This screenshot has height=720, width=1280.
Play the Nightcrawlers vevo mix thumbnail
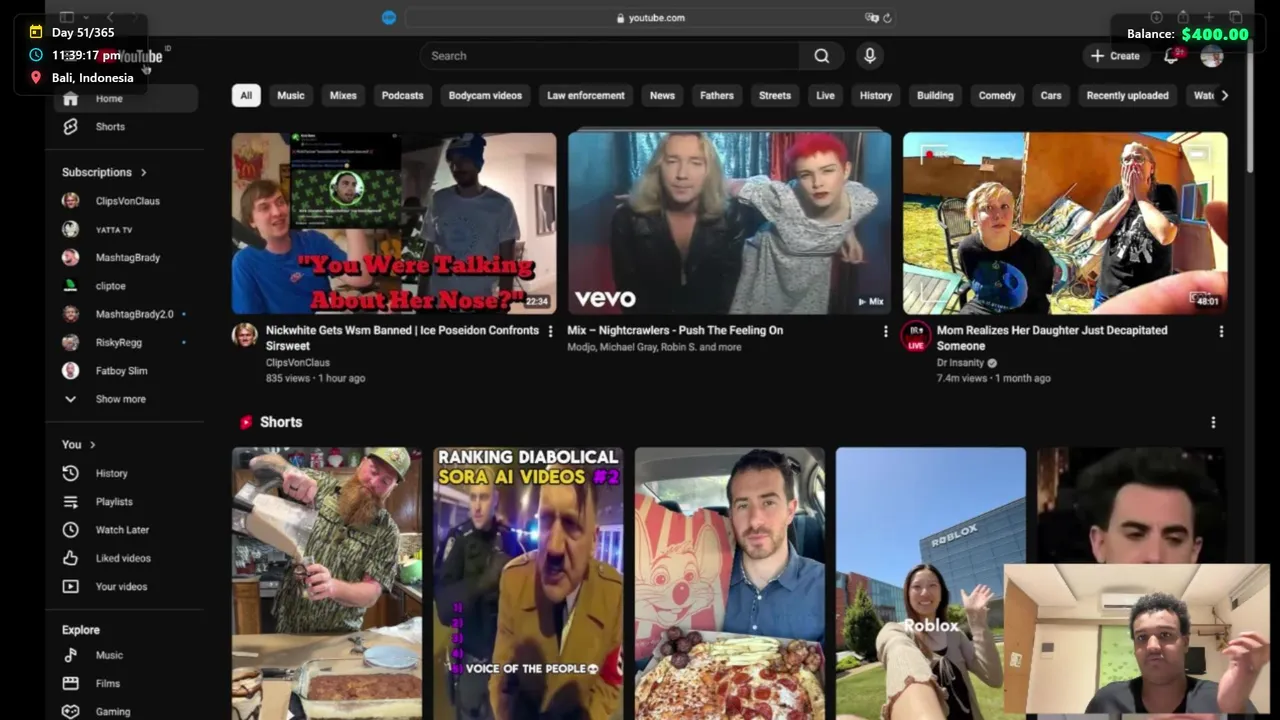click(729, 223)
